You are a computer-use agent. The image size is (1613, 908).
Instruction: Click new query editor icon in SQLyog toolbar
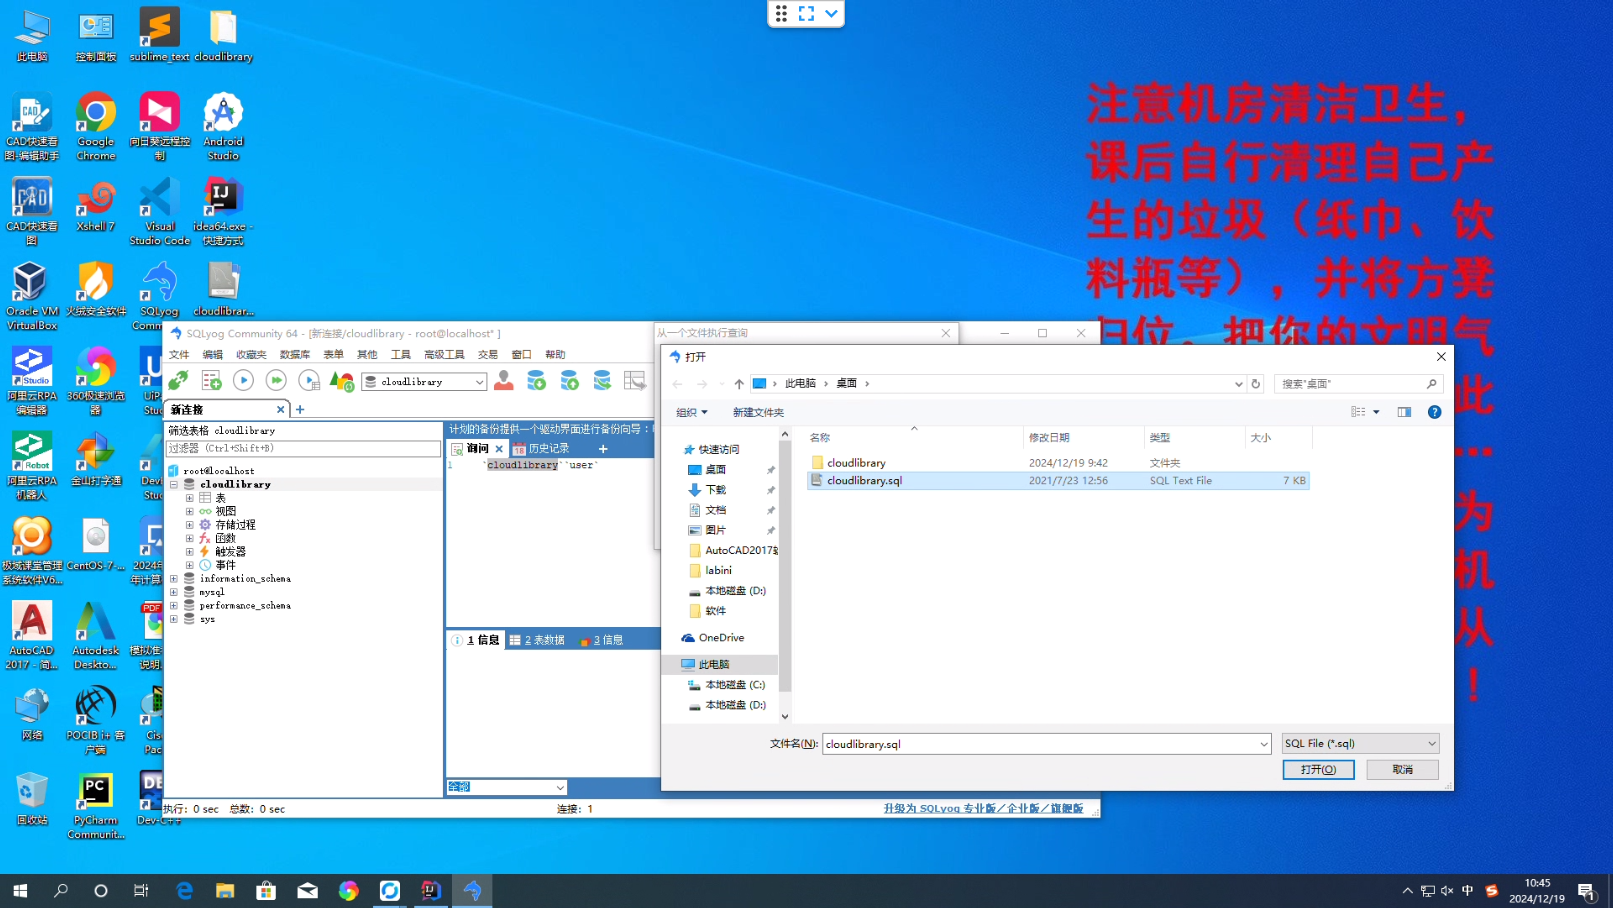[x=211, y=381]
